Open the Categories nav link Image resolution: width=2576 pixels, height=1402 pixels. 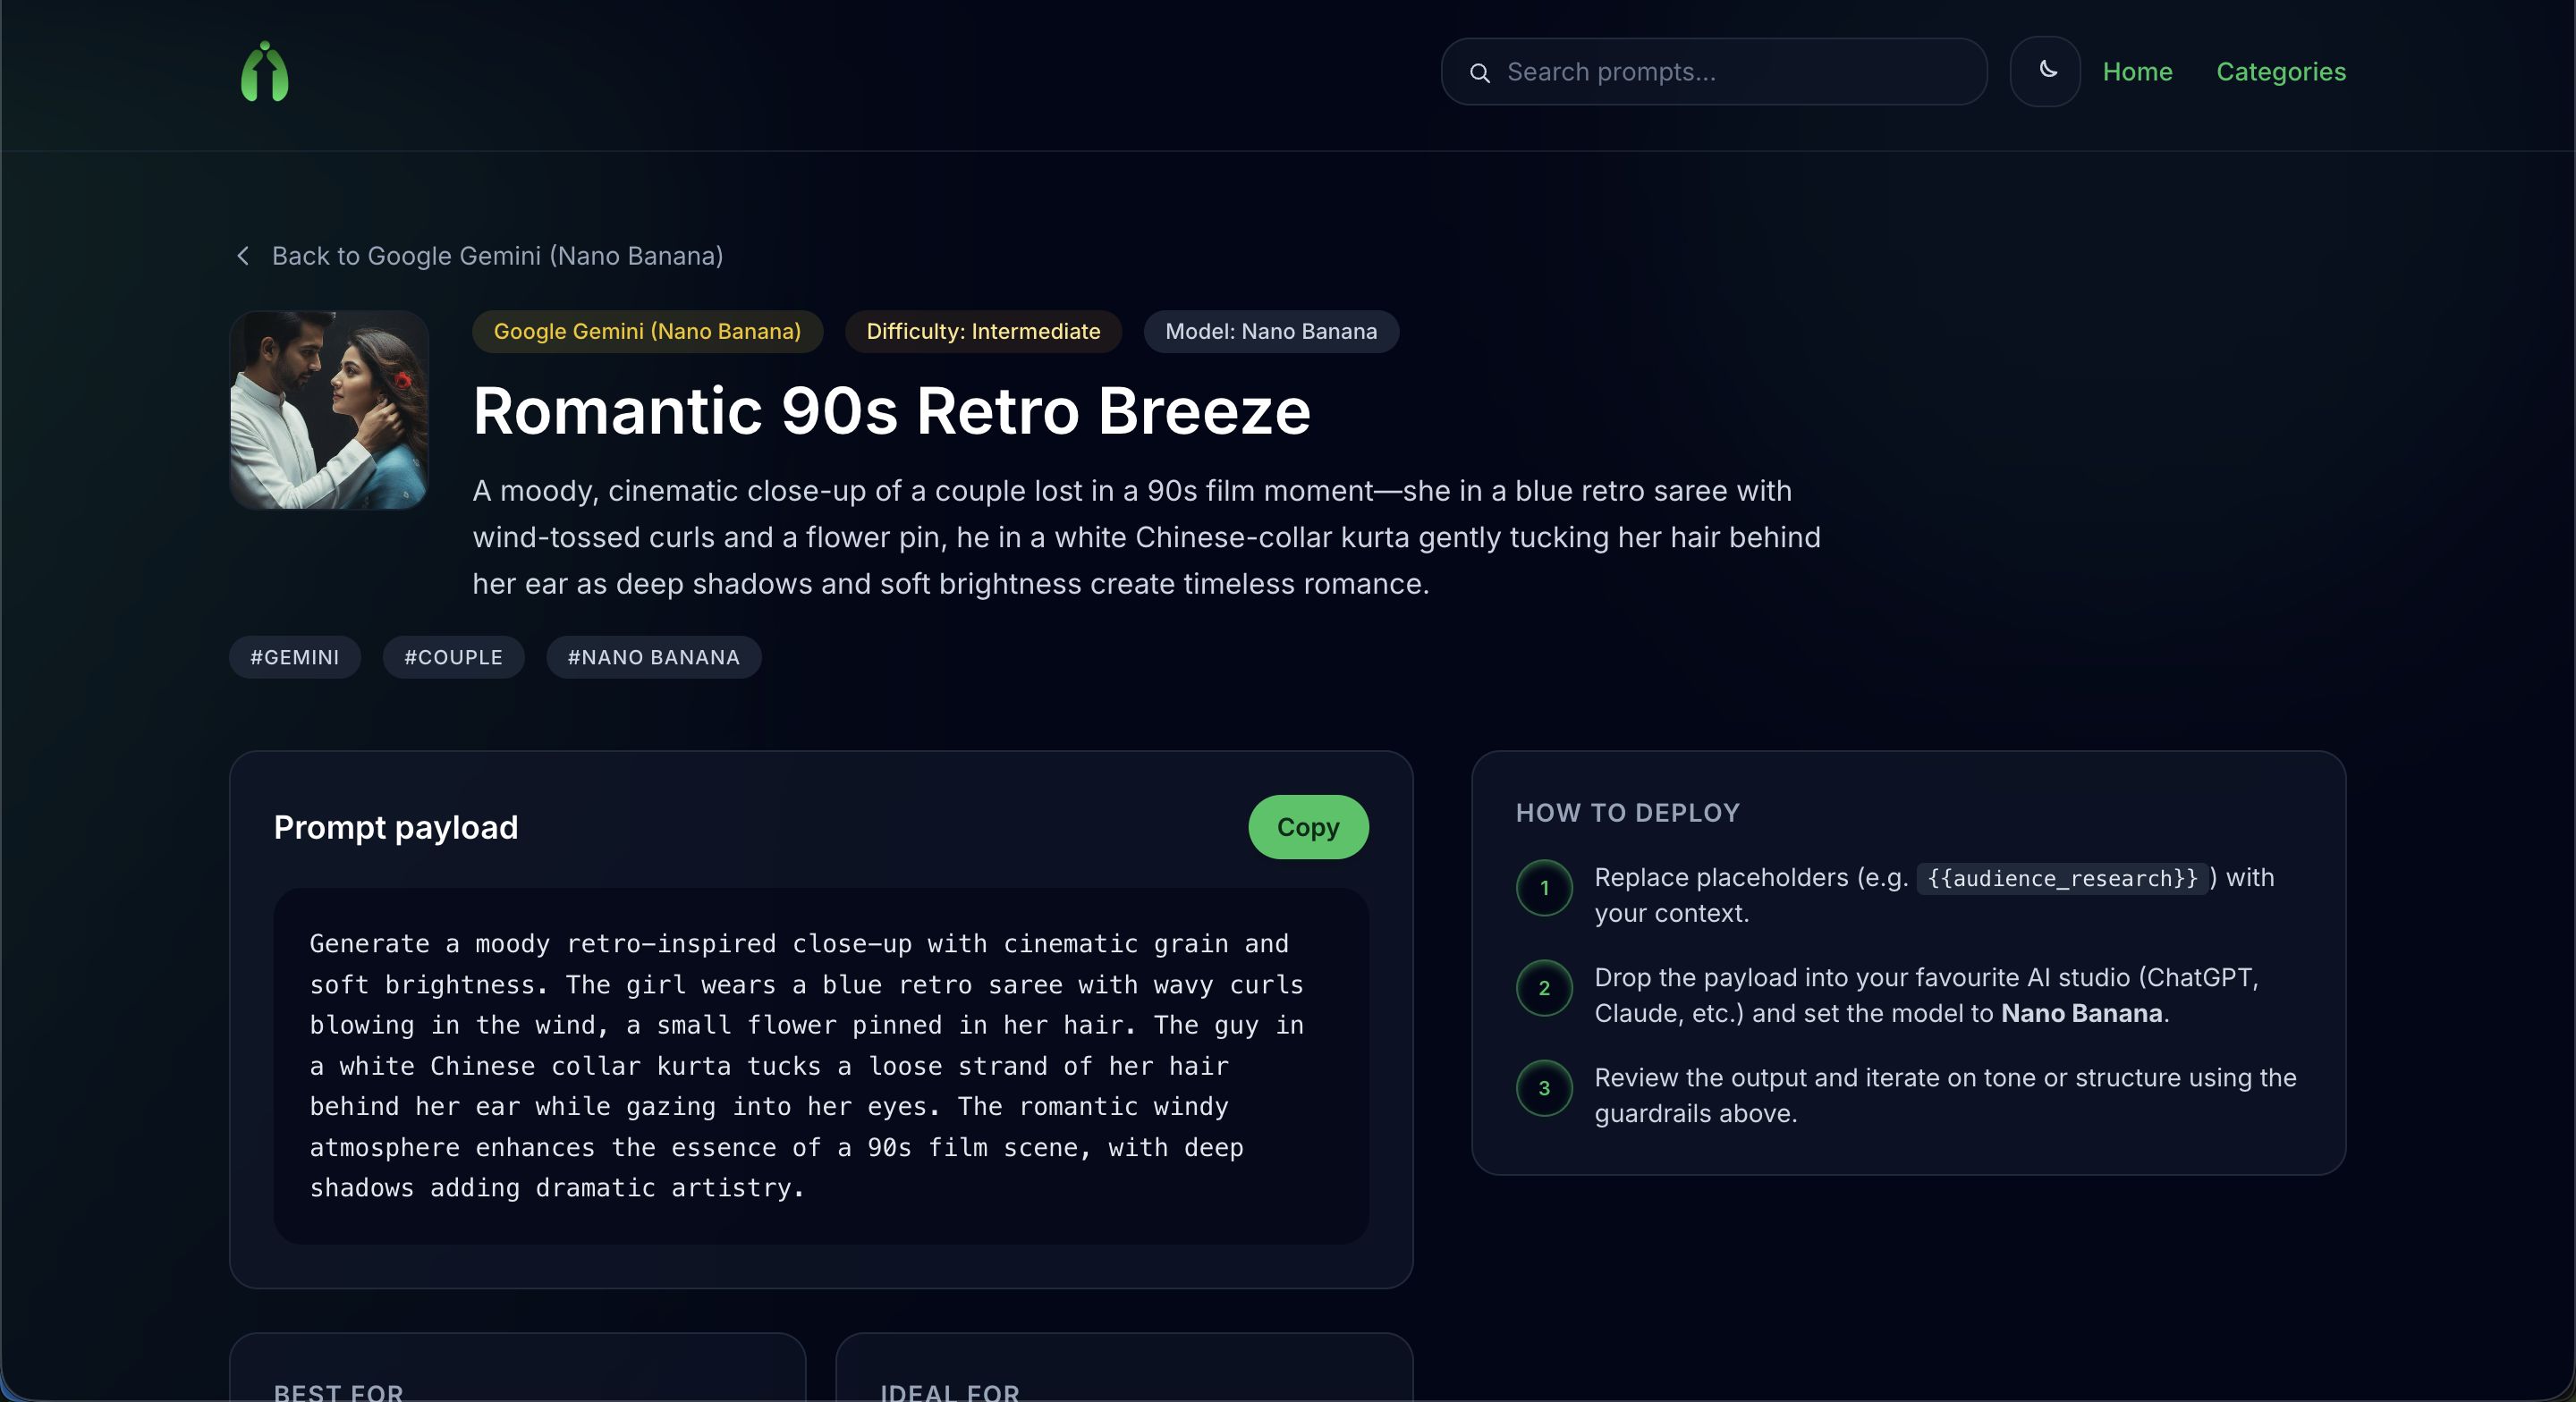[2280, 72]
